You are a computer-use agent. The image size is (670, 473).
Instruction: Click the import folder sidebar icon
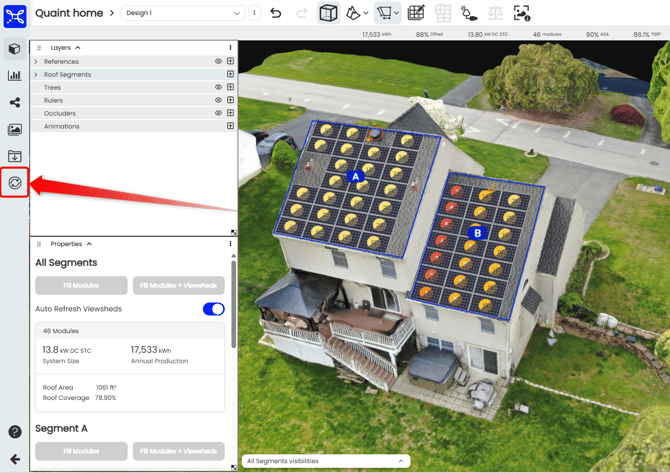click(15, 156)
